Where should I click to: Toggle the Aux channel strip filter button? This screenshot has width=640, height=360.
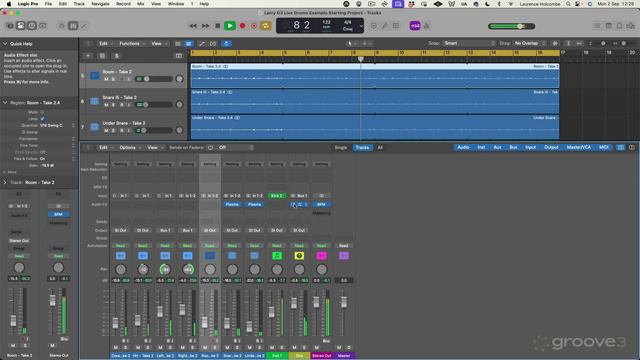497,147
